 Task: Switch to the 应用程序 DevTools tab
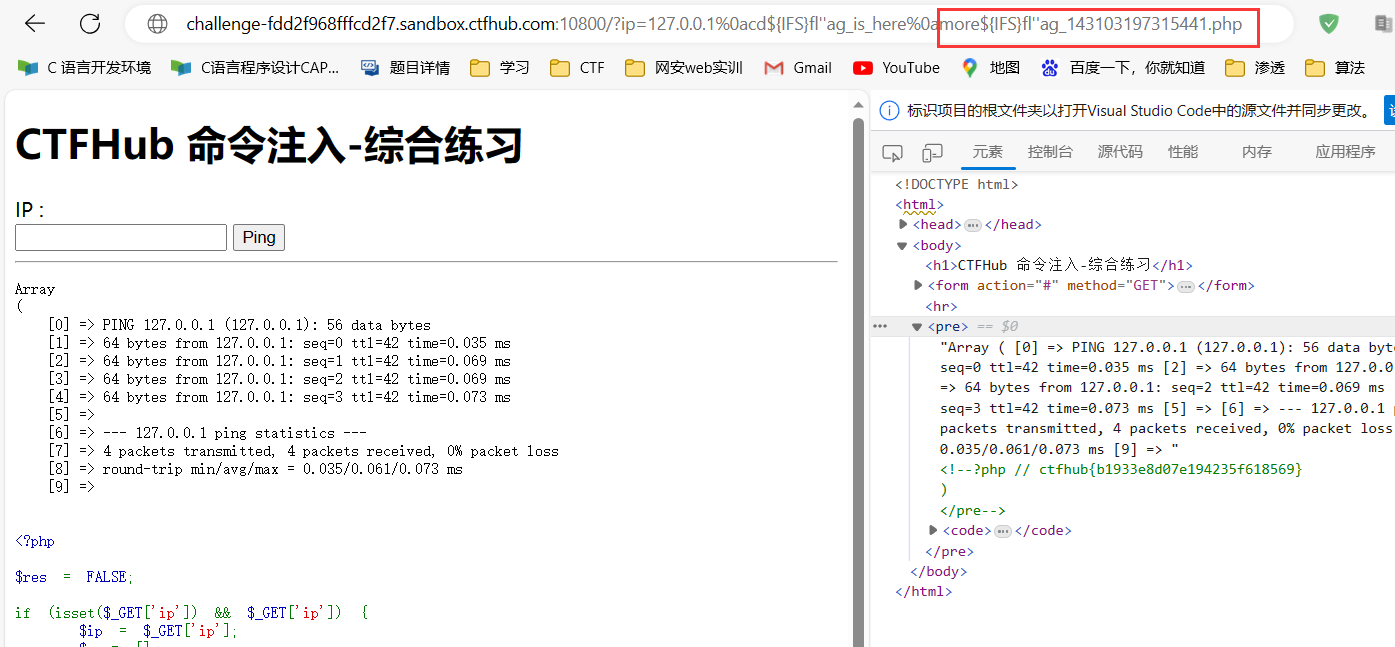(1345, 152)
